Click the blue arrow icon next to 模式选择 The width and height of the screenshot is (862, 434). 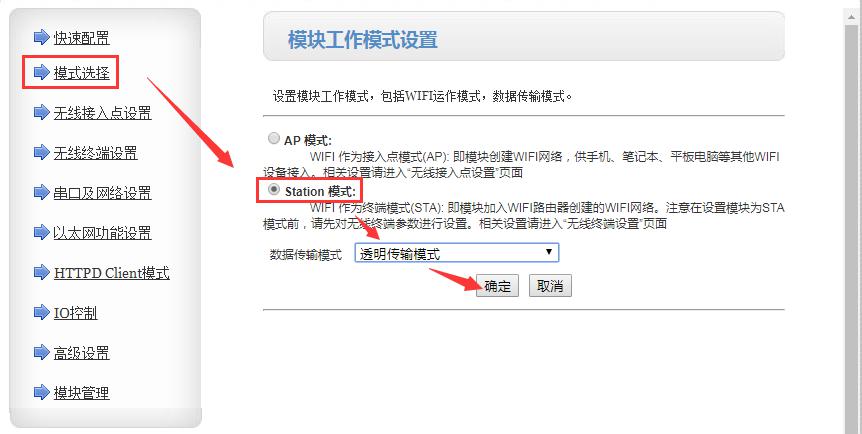42,72
